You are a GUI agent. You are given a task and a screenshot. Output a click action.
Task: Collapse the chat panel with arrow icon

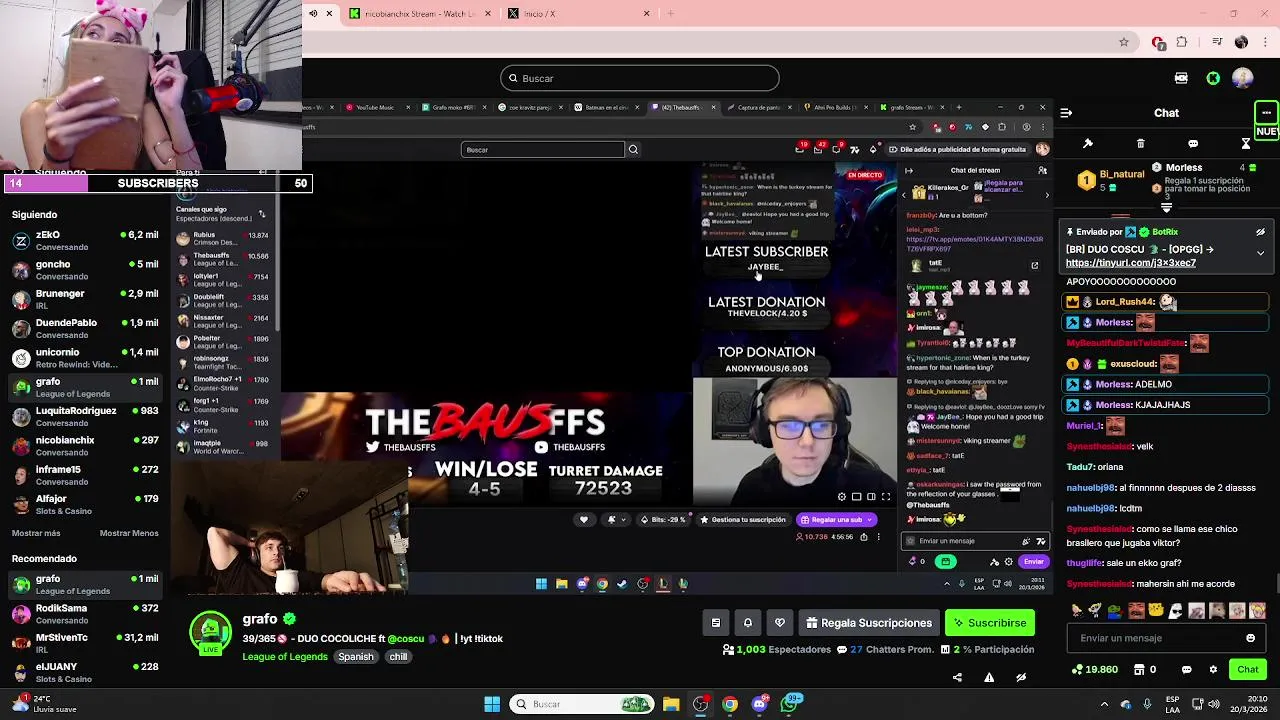coord(1066,113)
